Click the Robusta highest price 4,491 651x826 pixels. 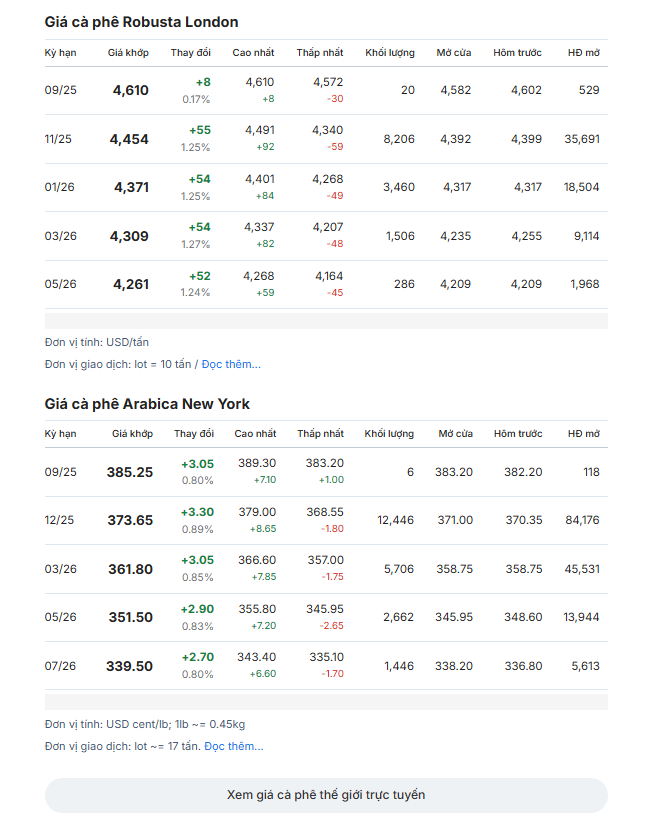point(260,130)
